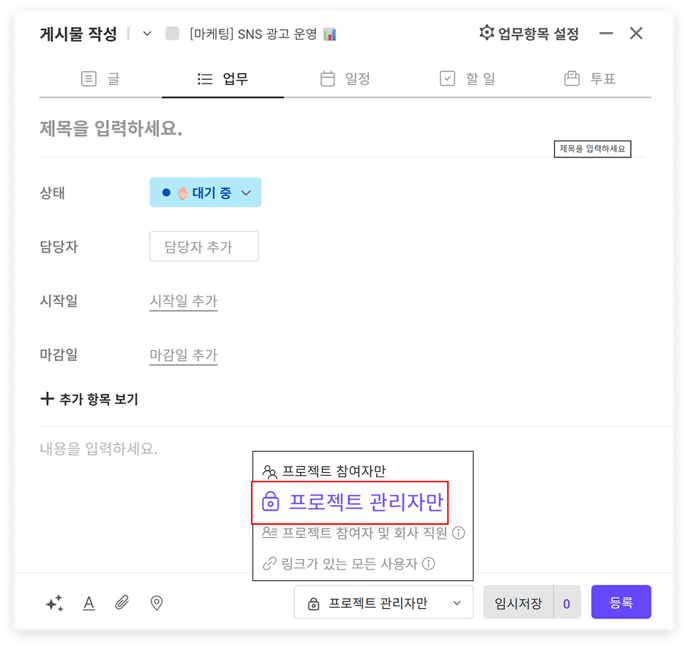Click the paperclip attach file icon
688x647 pixels.
point(122,603)
